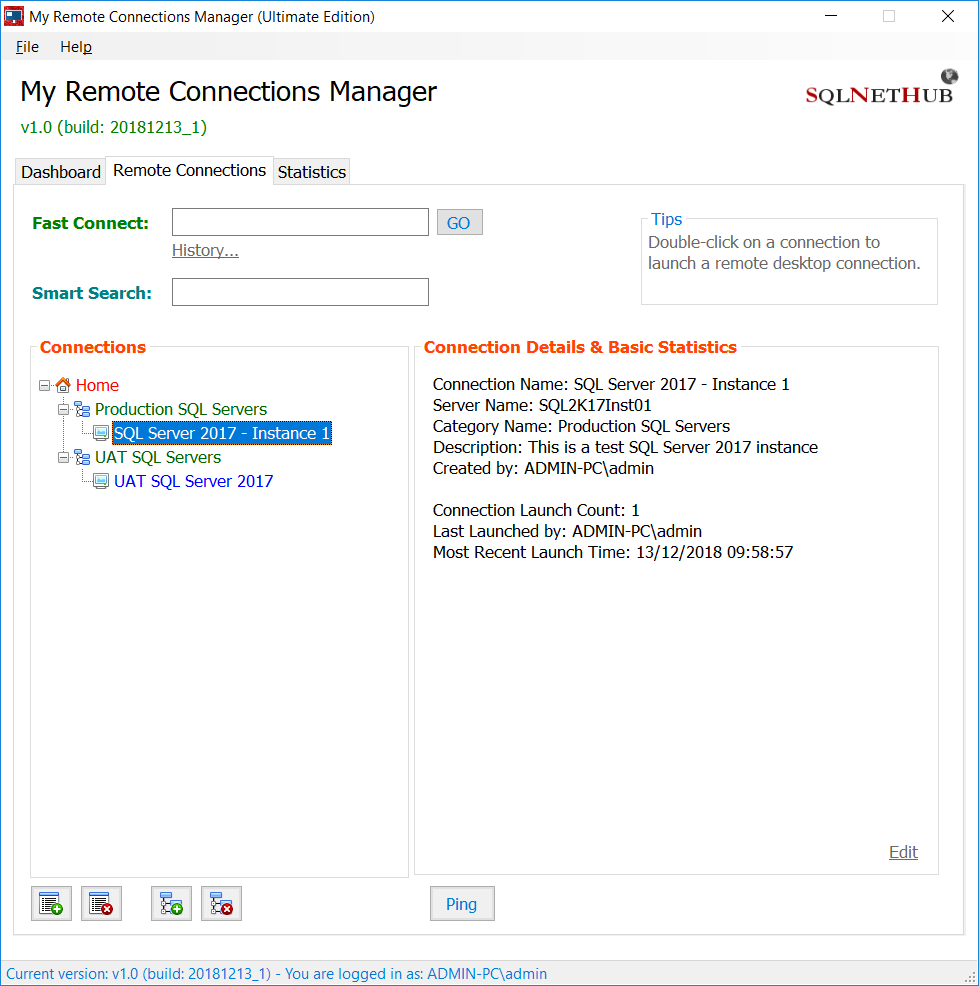Collapse the UAT SQL Servers node
The image size is (979, 986).
[x=63, y=458]
